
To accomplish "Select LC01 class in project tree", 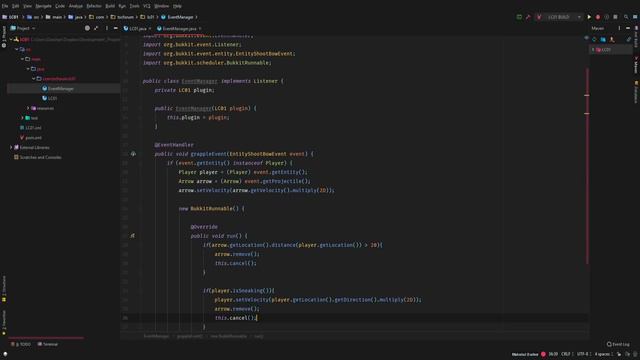I will (x=52, y=98).
